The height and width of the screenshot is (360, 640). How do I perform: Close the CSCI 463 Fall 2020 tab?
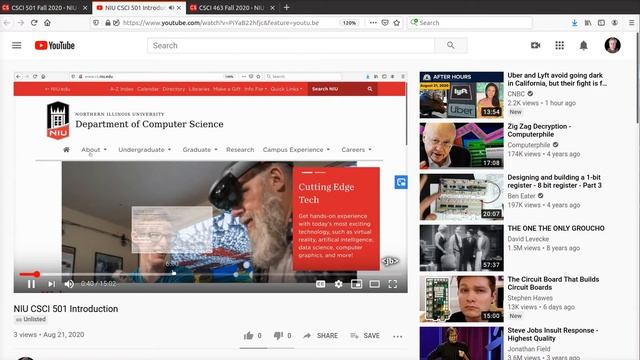point(272,8)
